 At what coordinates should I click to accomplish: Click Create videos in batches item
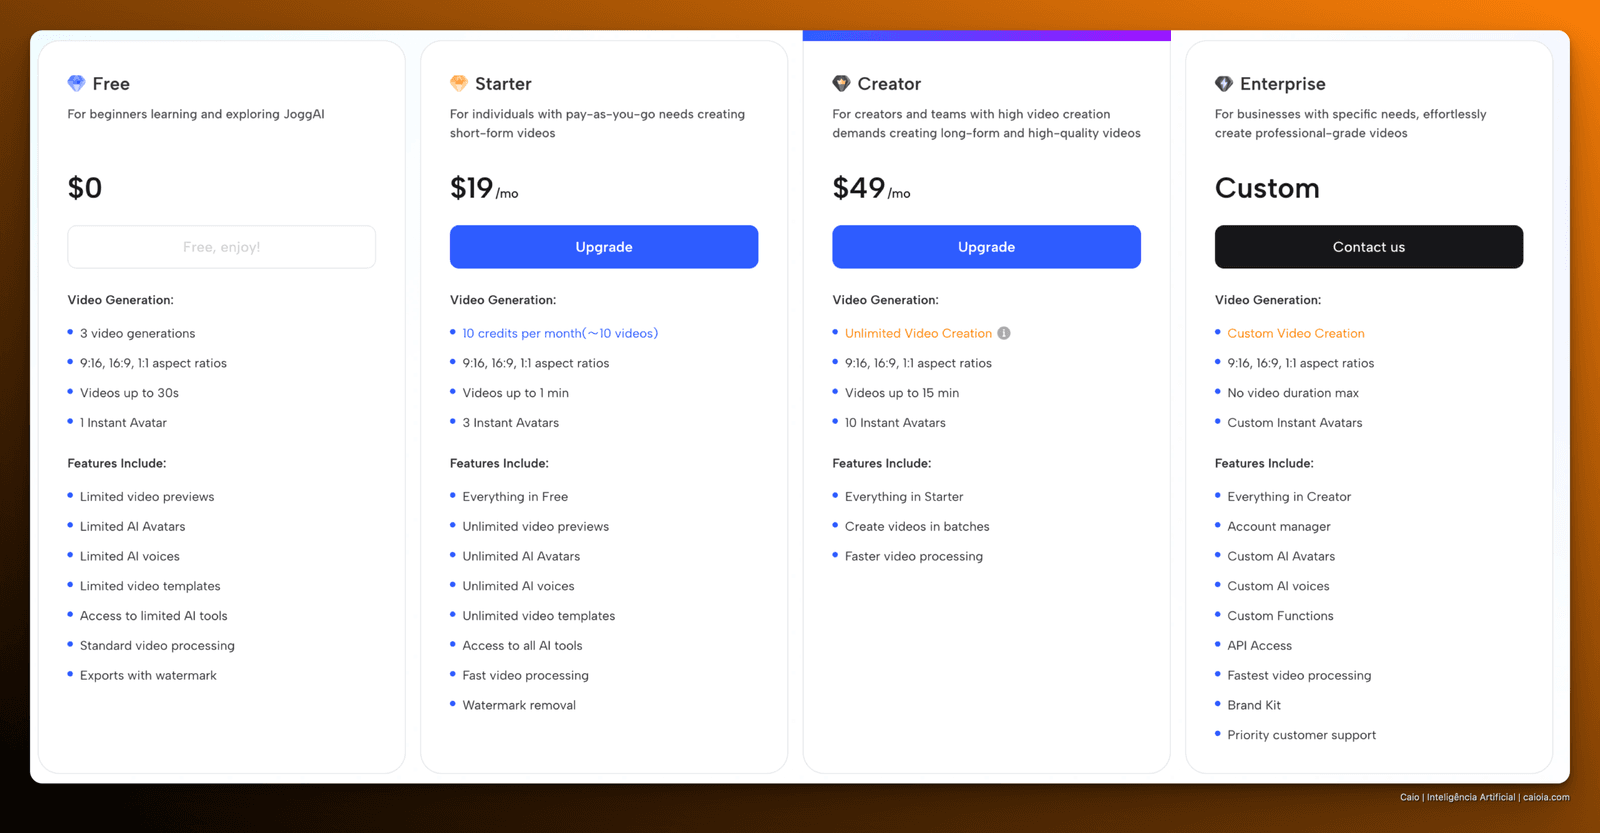(x=917, y=526)
